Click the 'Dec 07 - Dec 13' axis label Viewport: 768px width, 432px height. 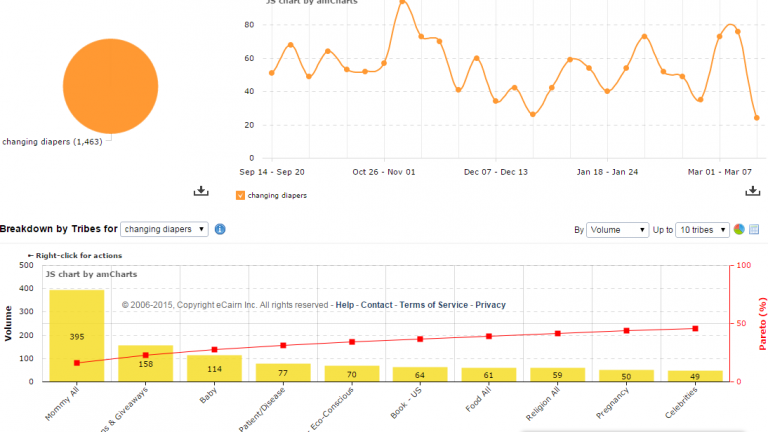496,172
